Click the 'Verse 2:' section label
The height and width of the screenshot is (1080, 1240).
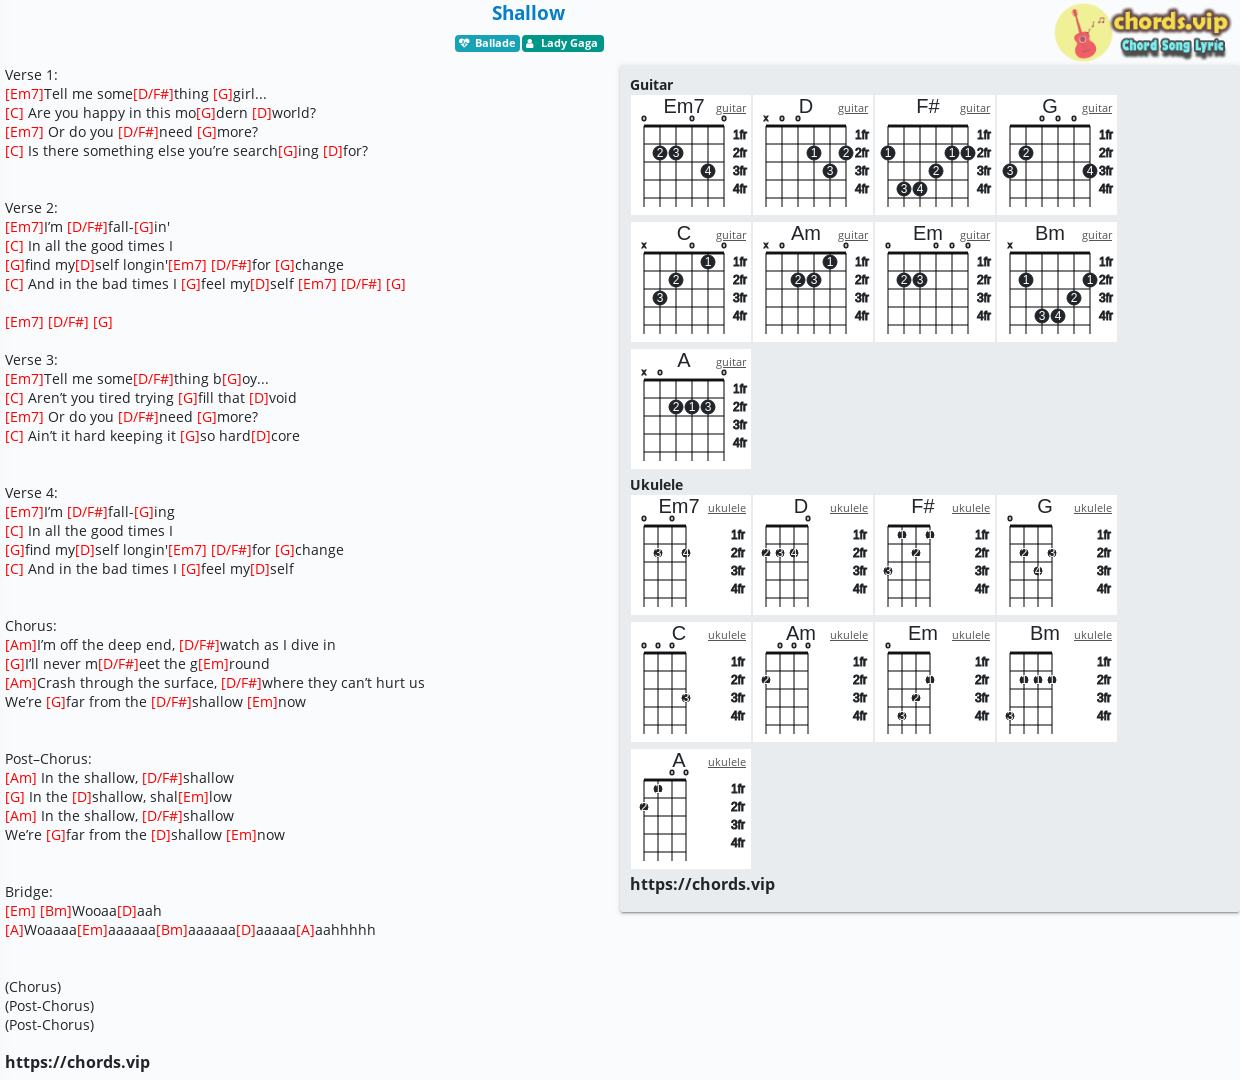(x=31, y=208)
